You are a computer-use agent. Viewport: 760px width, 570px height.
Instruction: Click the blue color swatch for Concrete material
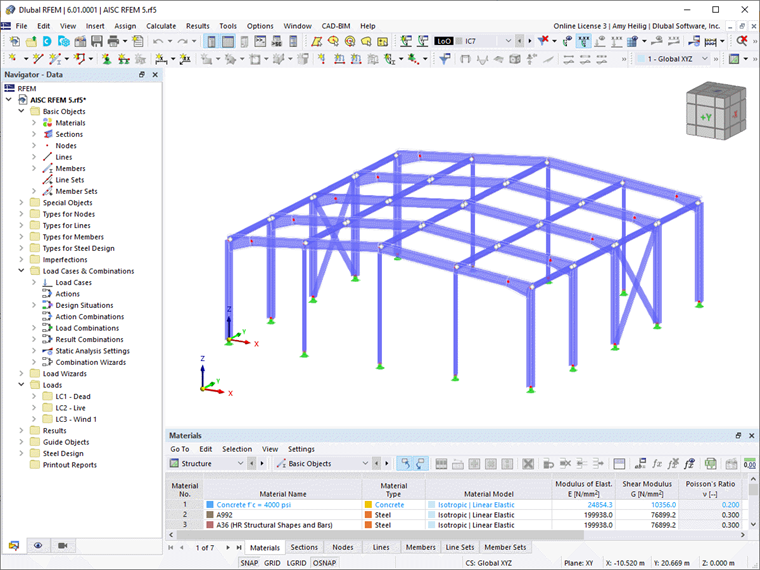[x=210, y=505]
